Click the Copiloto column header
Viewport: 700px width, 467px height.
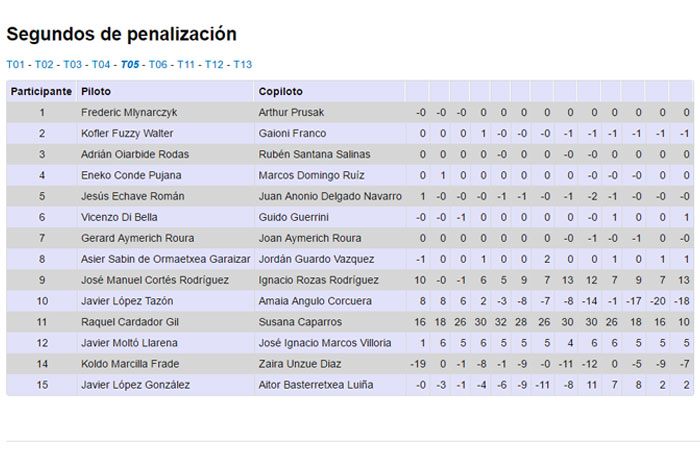[281, 91]
